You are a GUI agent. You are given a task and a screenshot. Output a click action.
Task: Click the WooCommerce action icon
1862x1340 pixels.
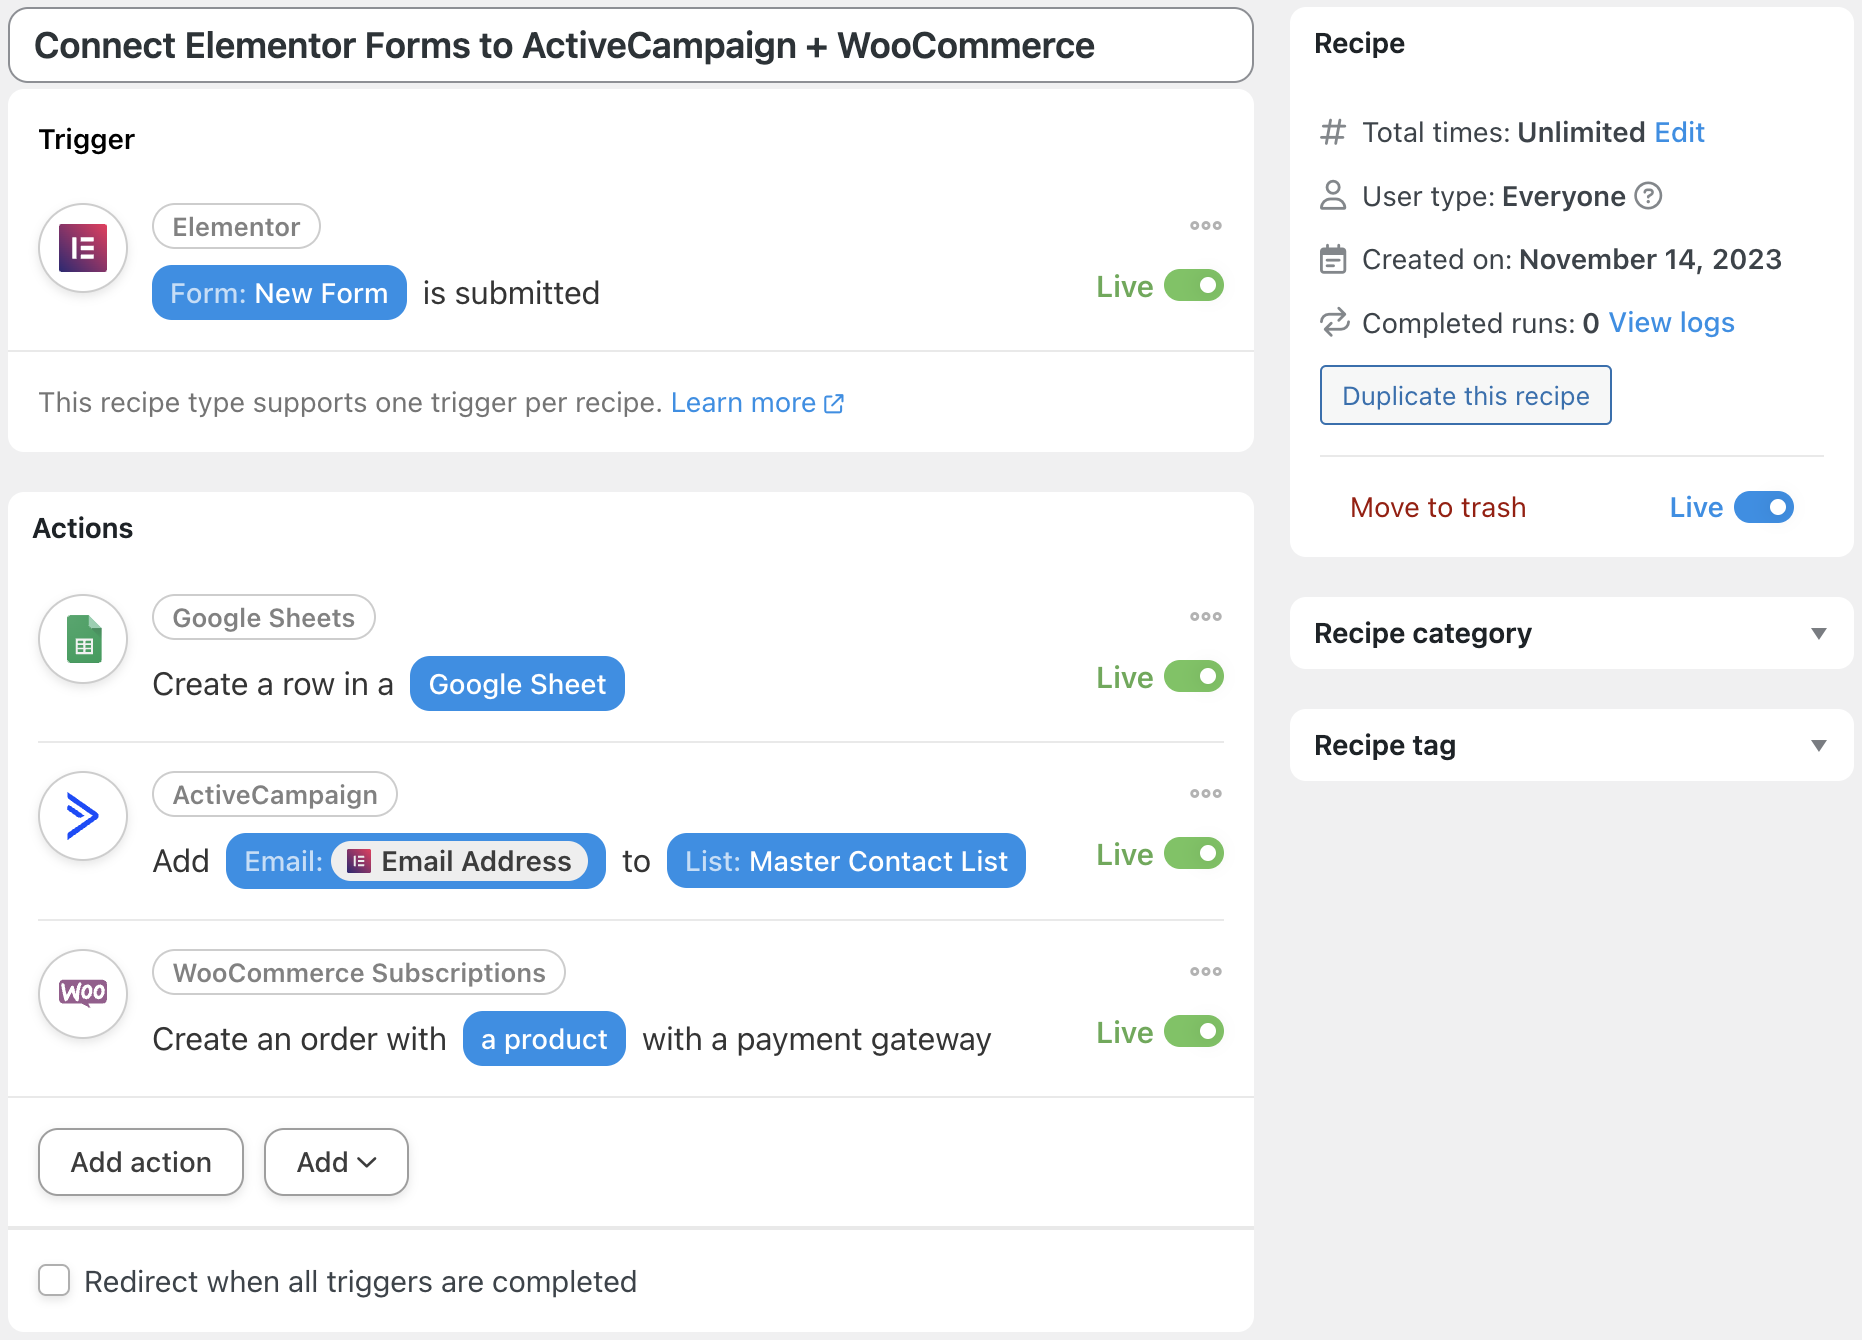tap(83, 993)
